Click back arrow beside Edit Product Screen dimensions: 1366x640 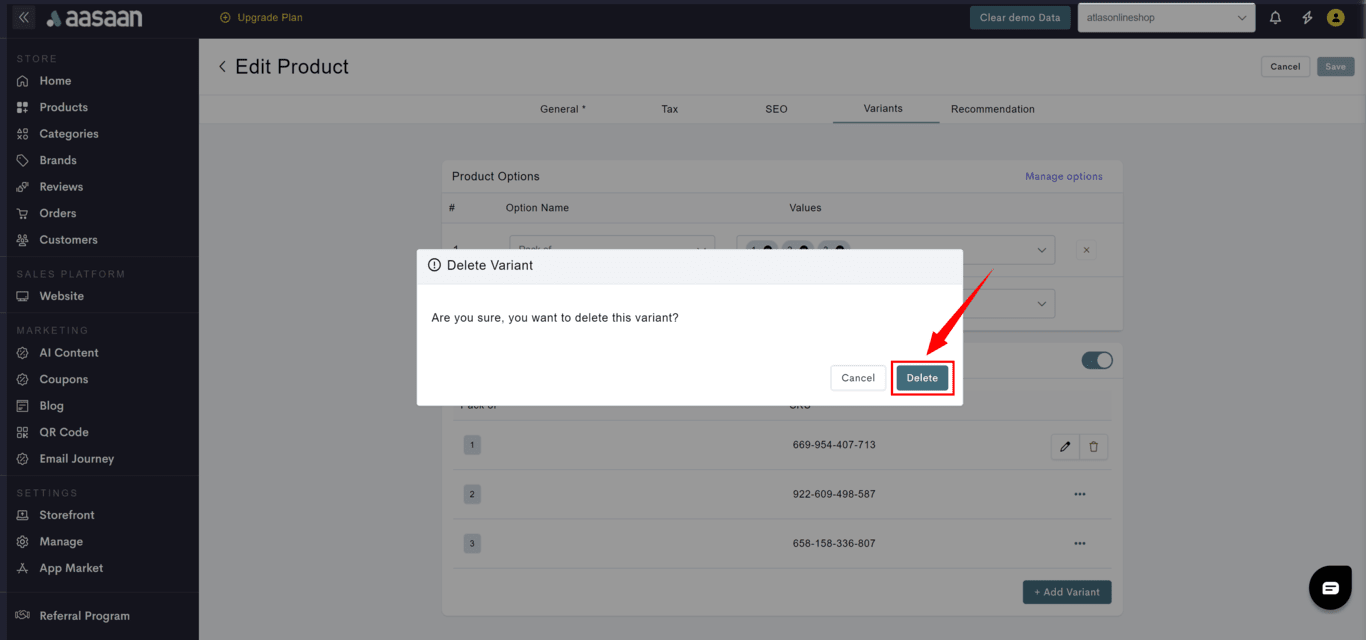[222, 67]
